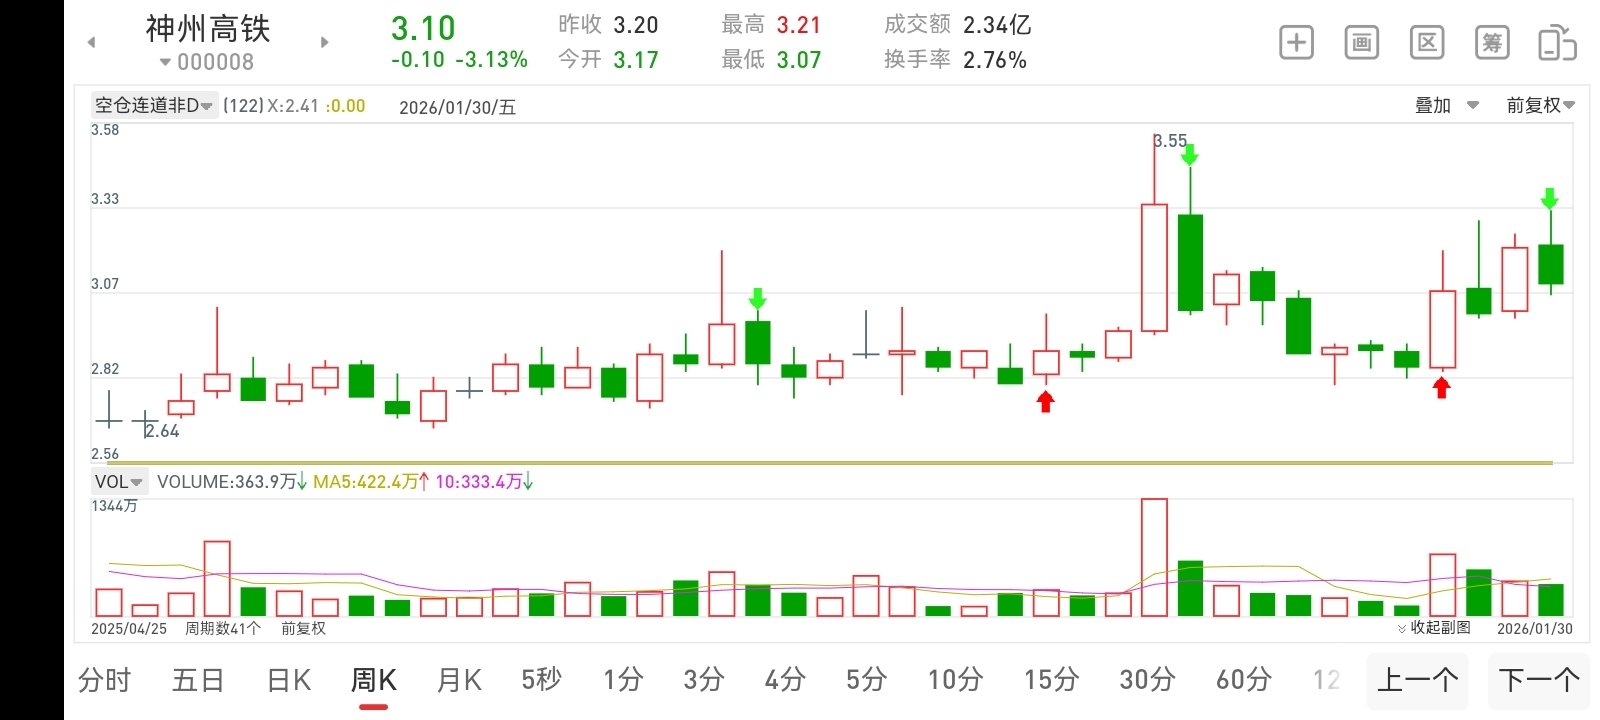Expand the stock code 000008 dropdown
Viewport: 1600px width, 720px height.
207,62
